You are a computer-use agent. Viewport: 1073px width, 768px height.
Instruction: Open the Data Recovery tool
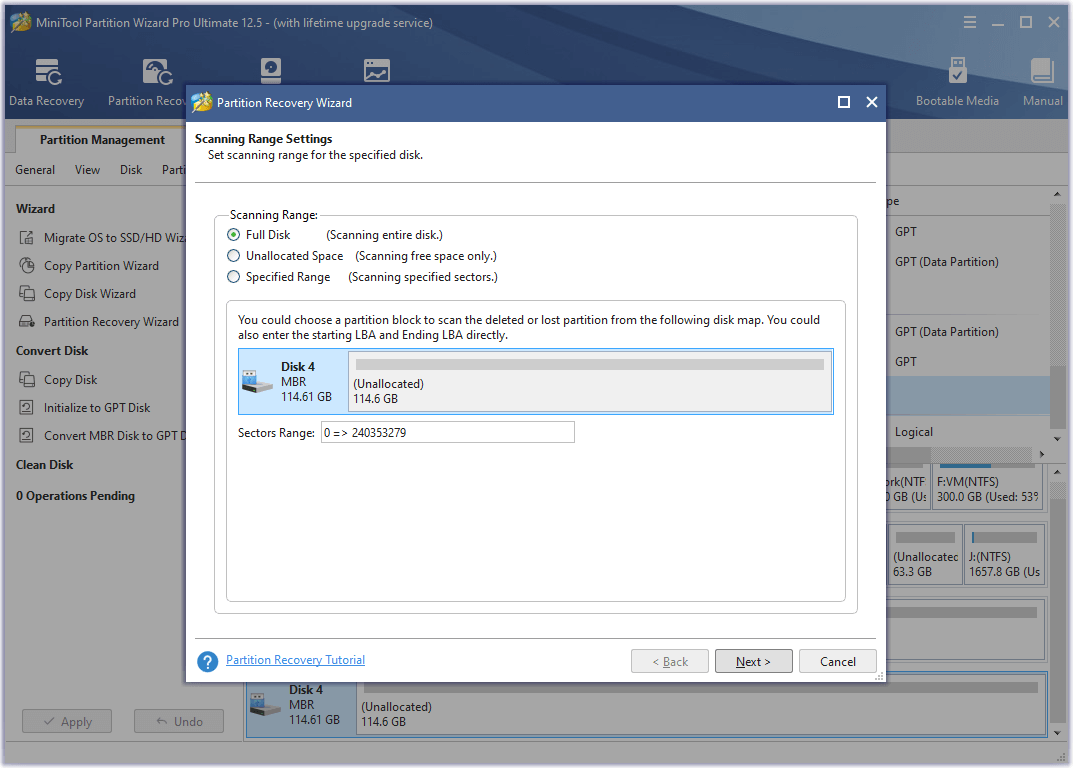(47, 82)
